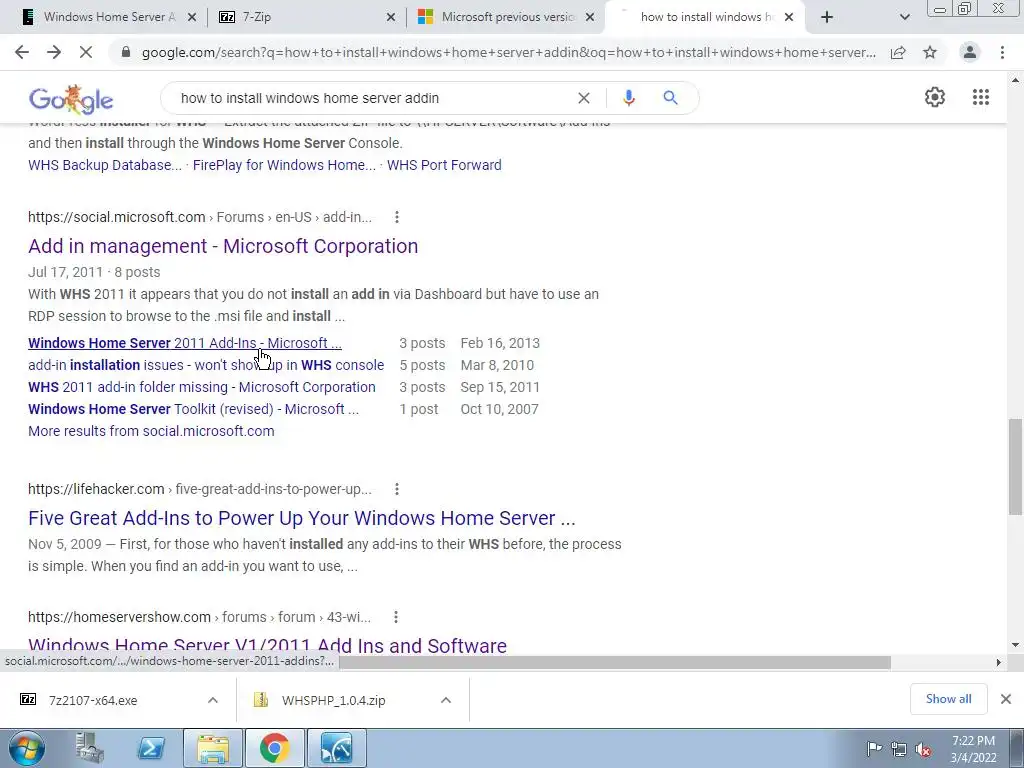The image size is (1024, 768).
Task: Open the clock showing 7:22 PM
Action: 973,749
